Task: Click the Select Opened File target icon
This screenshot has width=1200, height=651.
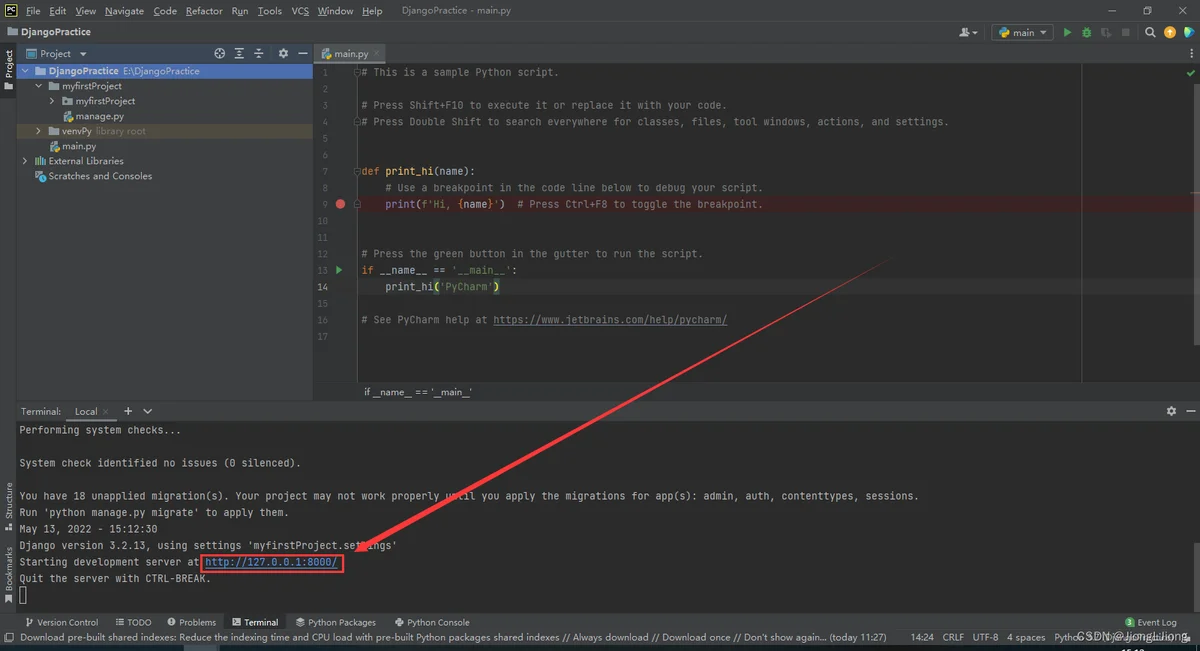Action: click(220, 53)
